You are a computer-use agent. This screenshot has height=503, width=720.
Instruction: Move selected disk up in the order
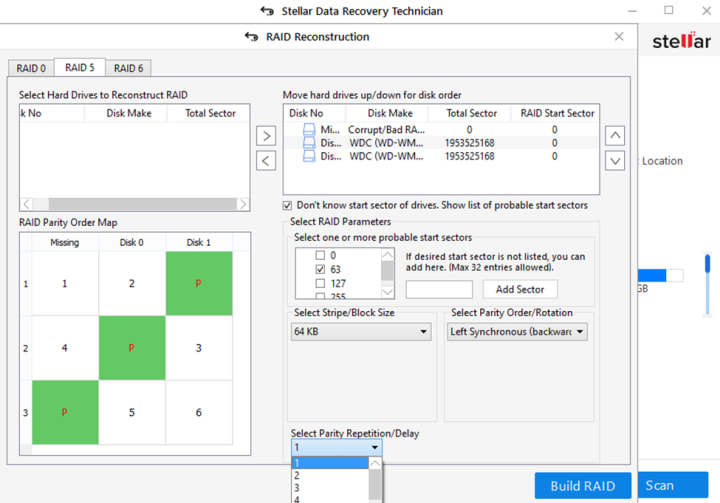(x=615, y=136)
